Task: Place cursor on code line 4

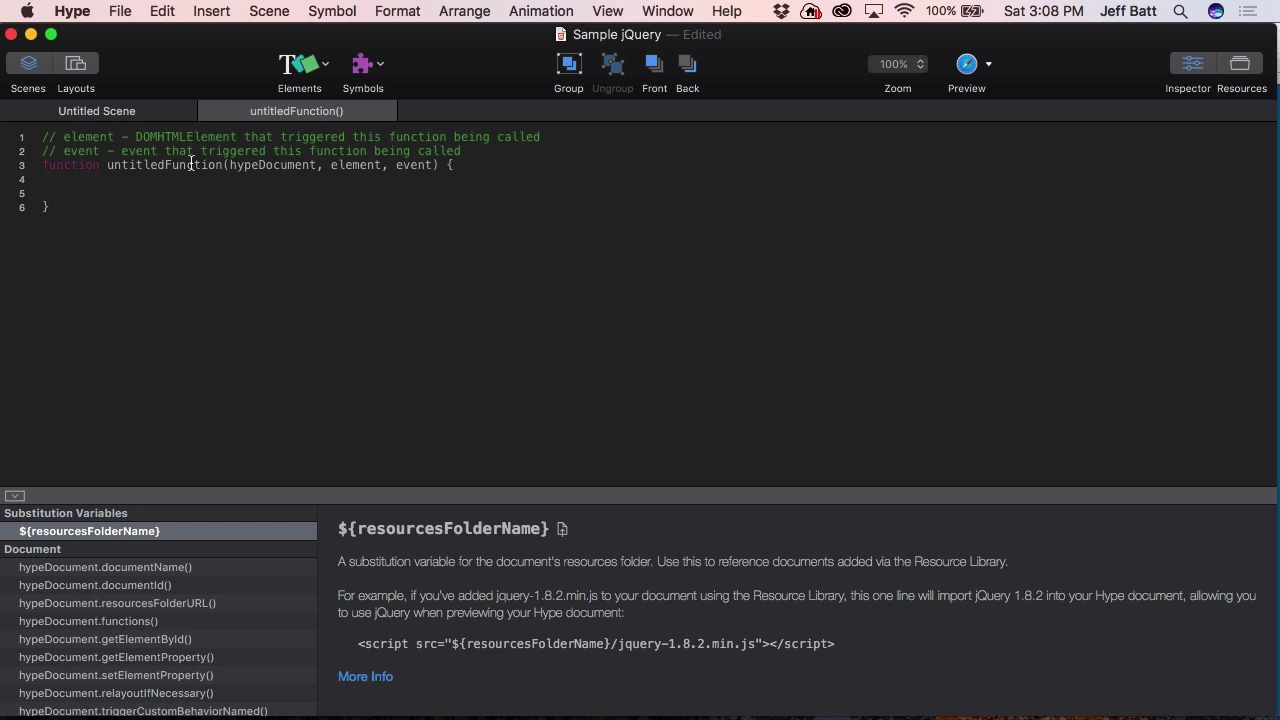Action: coord(640,179)
